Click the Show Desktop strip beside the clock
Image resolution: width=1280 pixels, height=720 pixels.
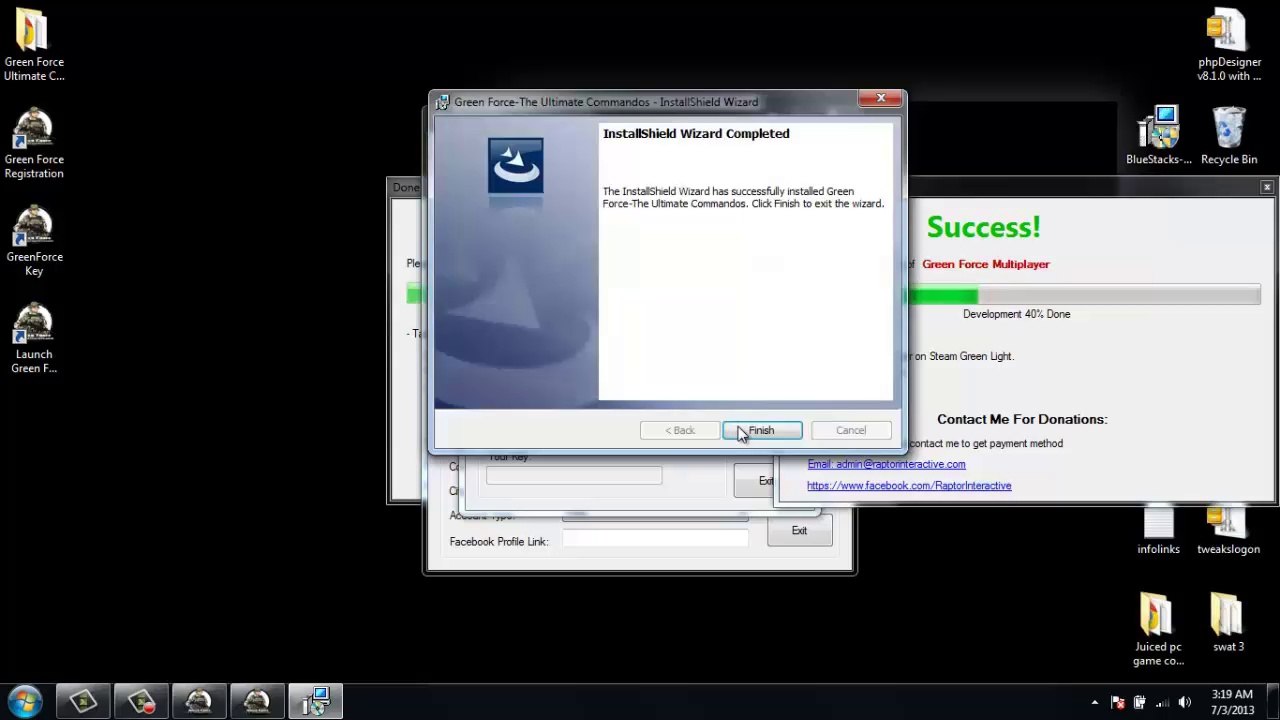[x=1273, y=702]
